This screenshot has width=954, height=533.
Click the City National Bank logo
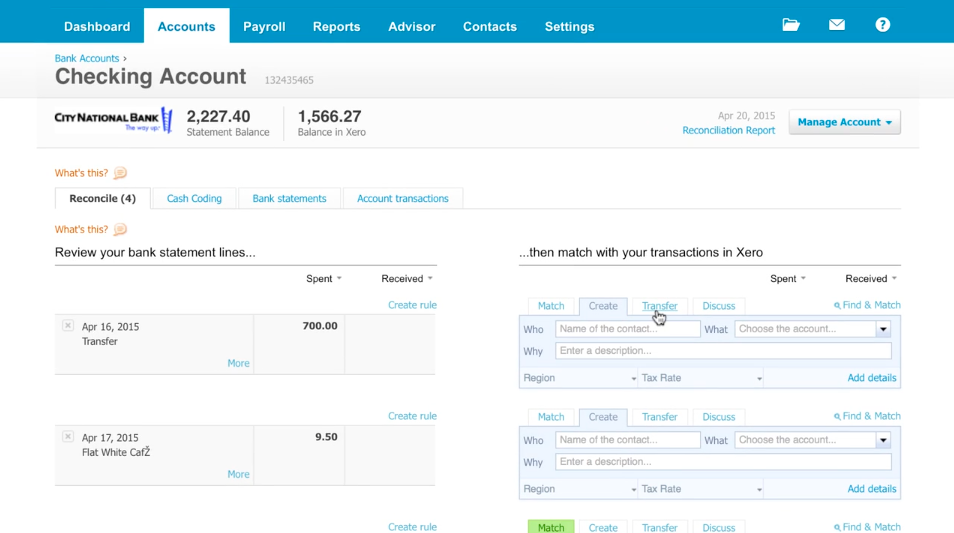(114, 120)
